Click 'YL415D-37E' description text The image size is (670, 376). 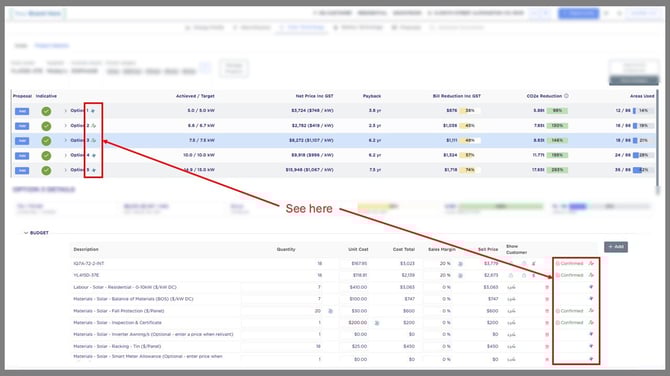point(86,275)
